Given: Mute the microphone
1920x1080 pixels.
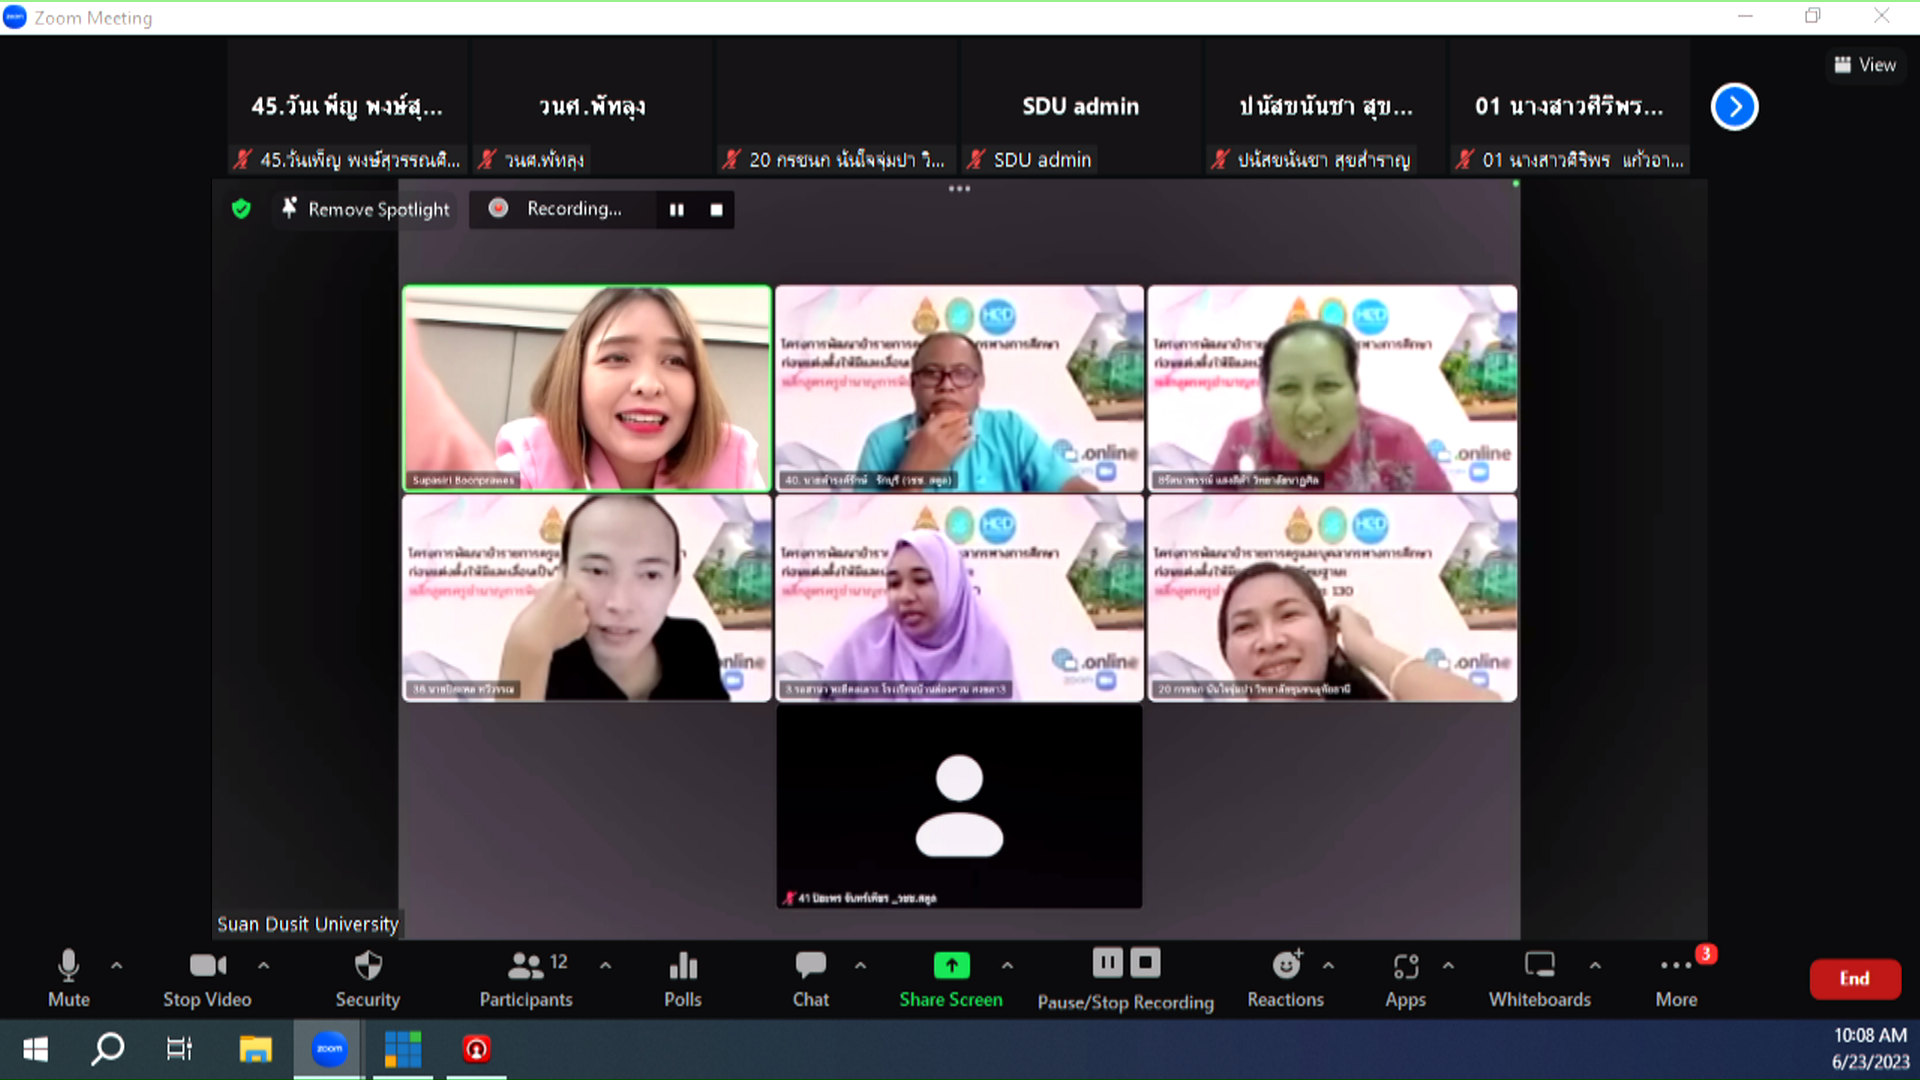Looking at the screenshot, I should click(x=68, y=966).
